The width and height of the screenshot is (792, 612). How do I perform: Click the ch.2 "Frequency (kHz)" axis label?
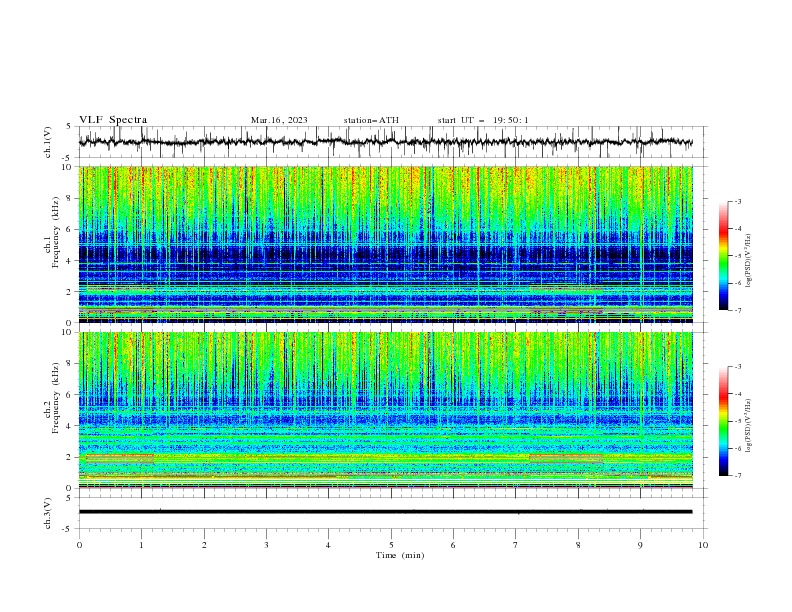point(55,398)
